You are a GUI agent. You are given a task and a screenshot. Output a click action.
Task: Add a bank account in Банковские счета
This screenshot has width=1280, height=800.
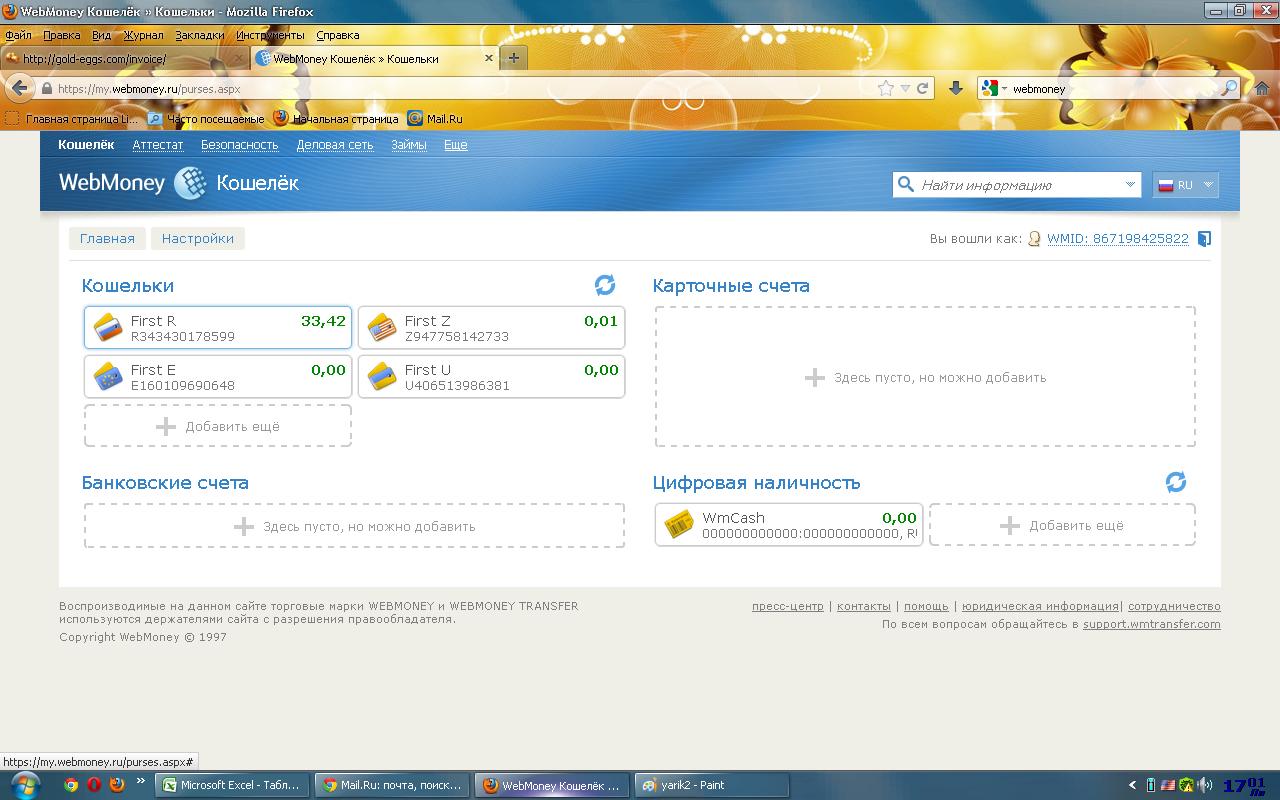(354, 526)
